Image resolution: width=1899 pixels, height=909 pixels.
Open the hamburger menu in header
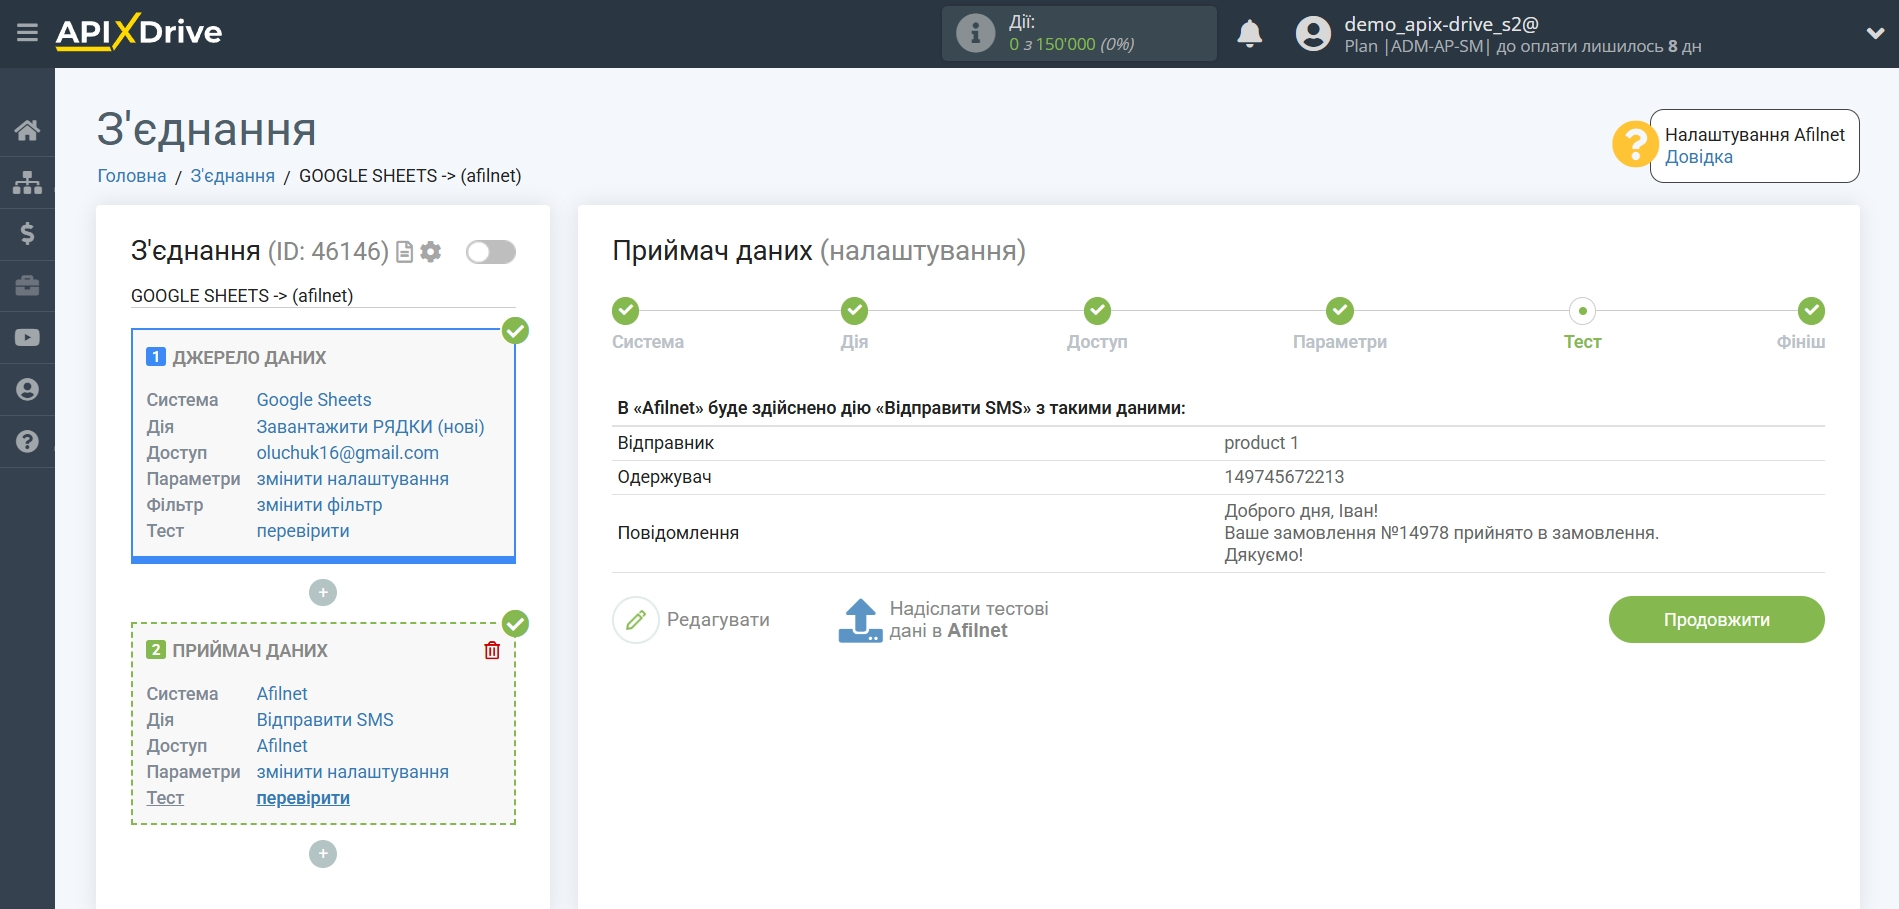27,33
